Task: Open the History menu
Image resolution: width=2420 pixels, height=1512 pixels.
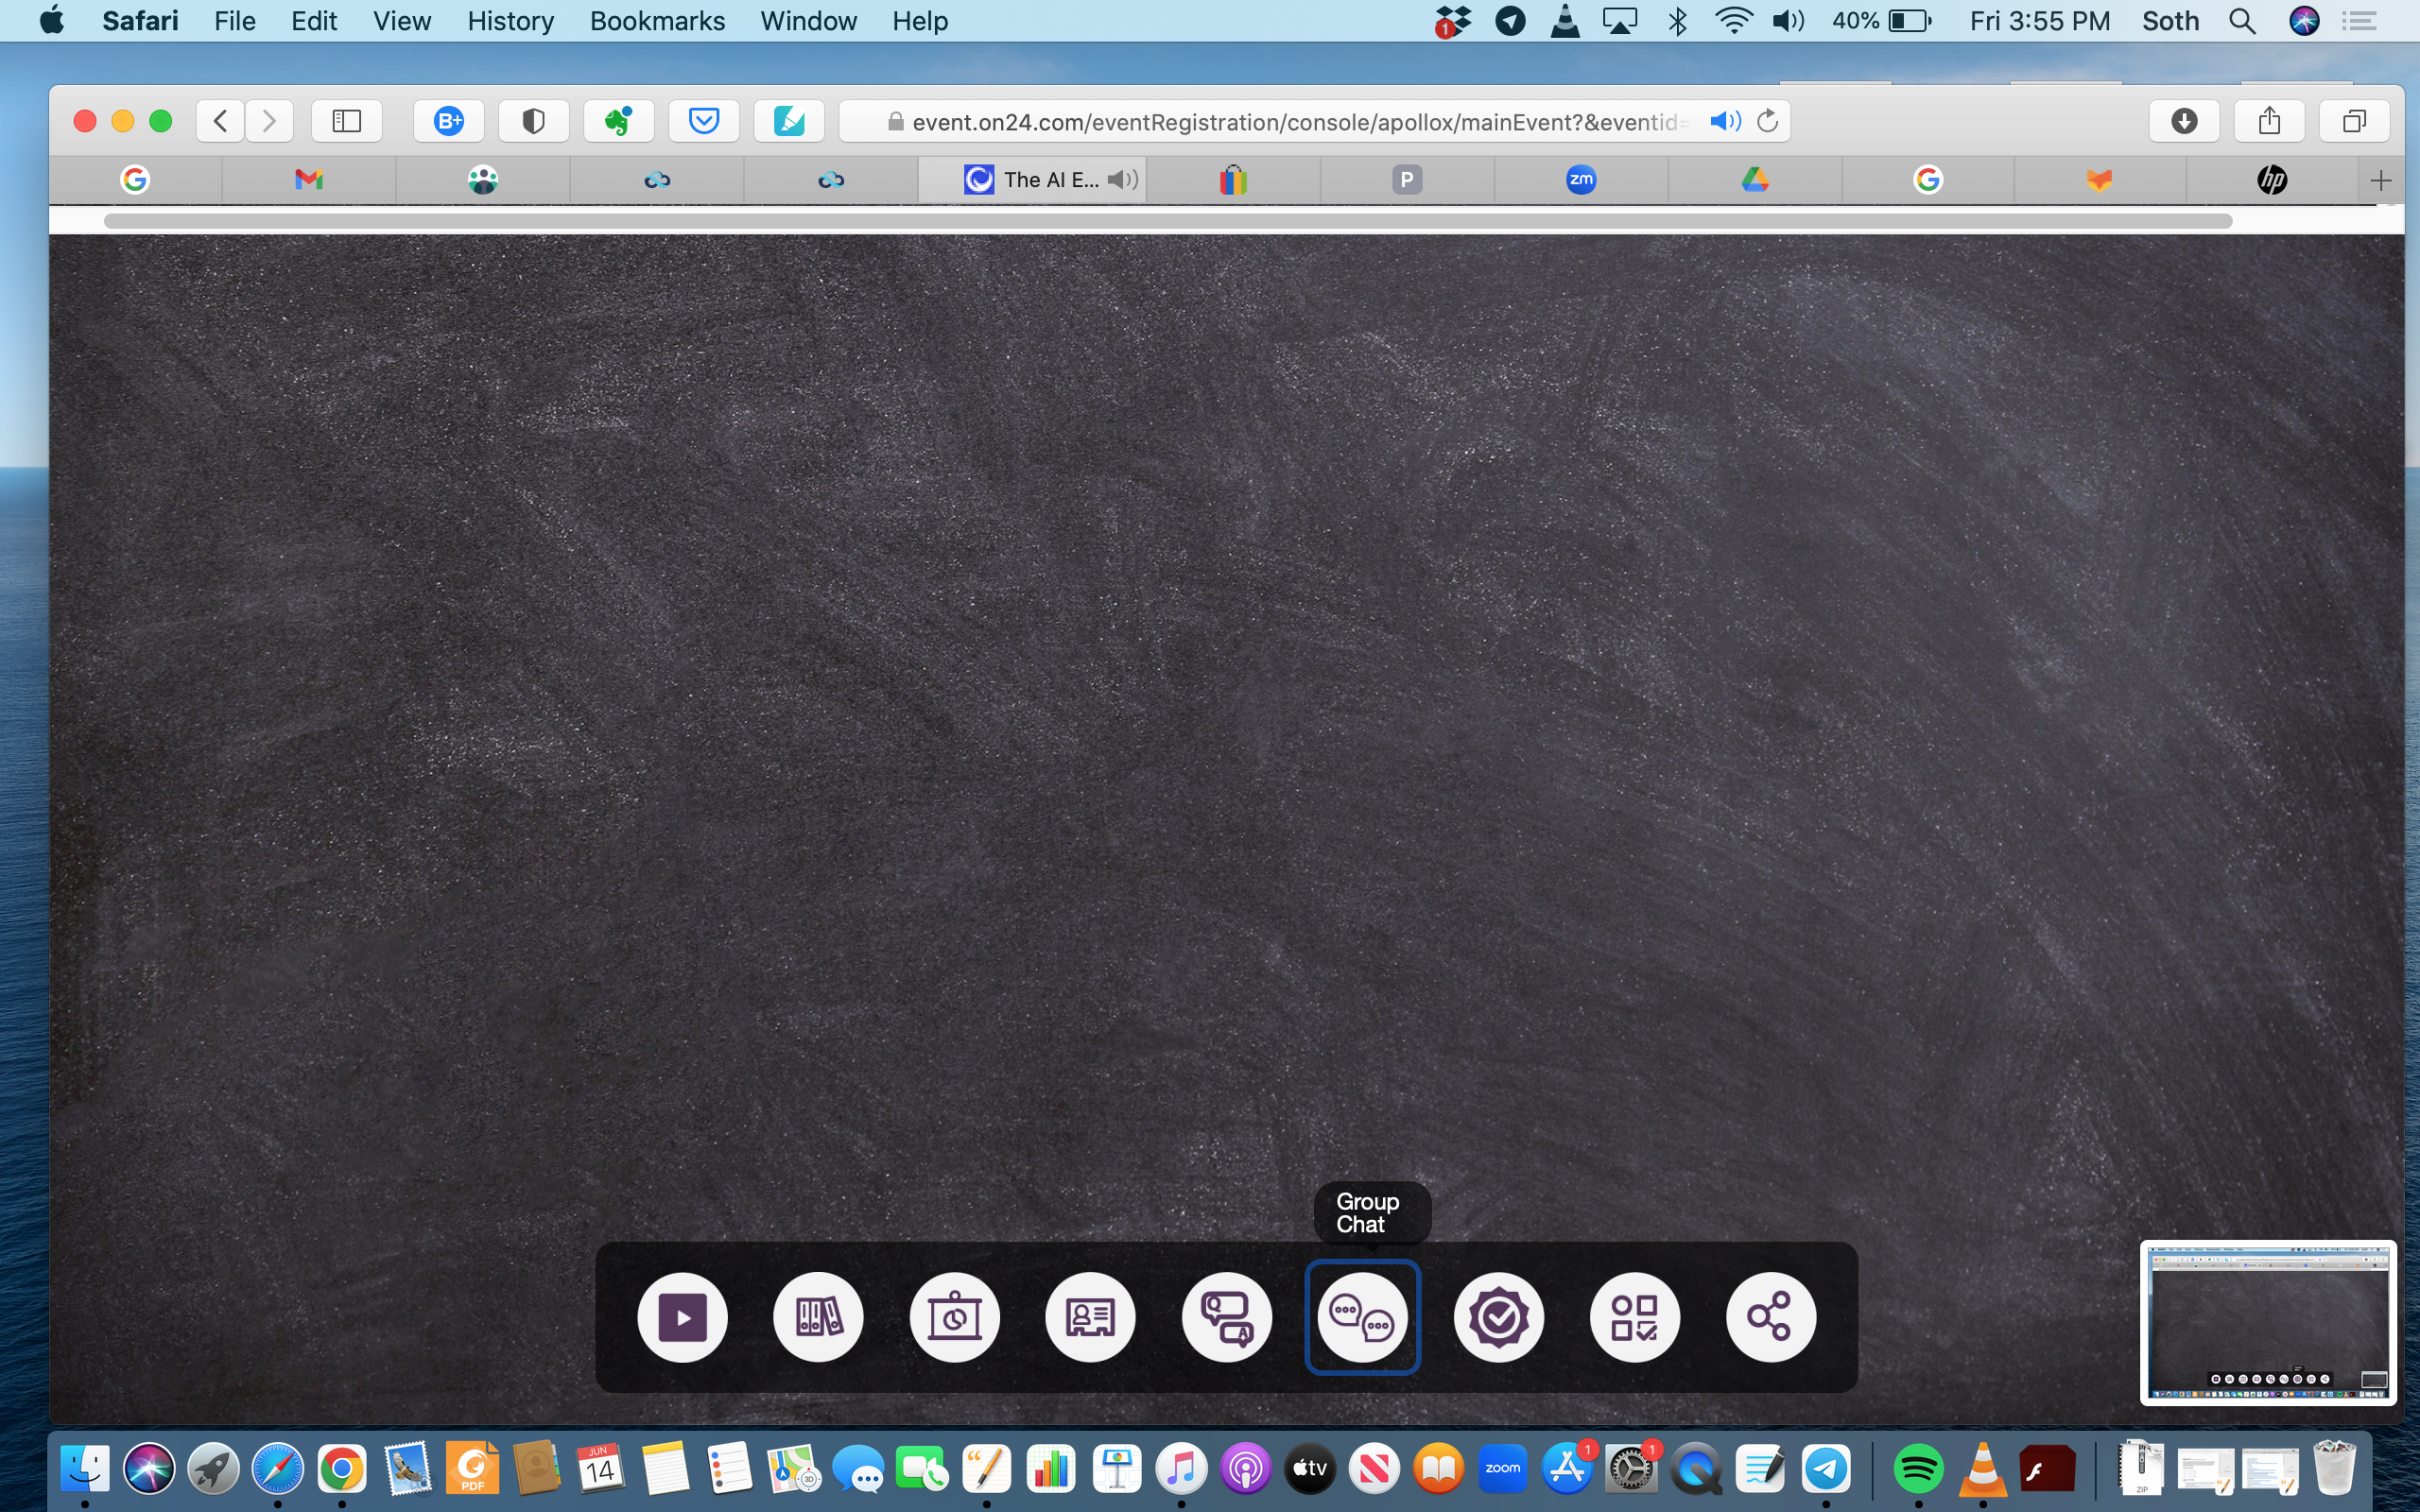Action: (510, 21)
